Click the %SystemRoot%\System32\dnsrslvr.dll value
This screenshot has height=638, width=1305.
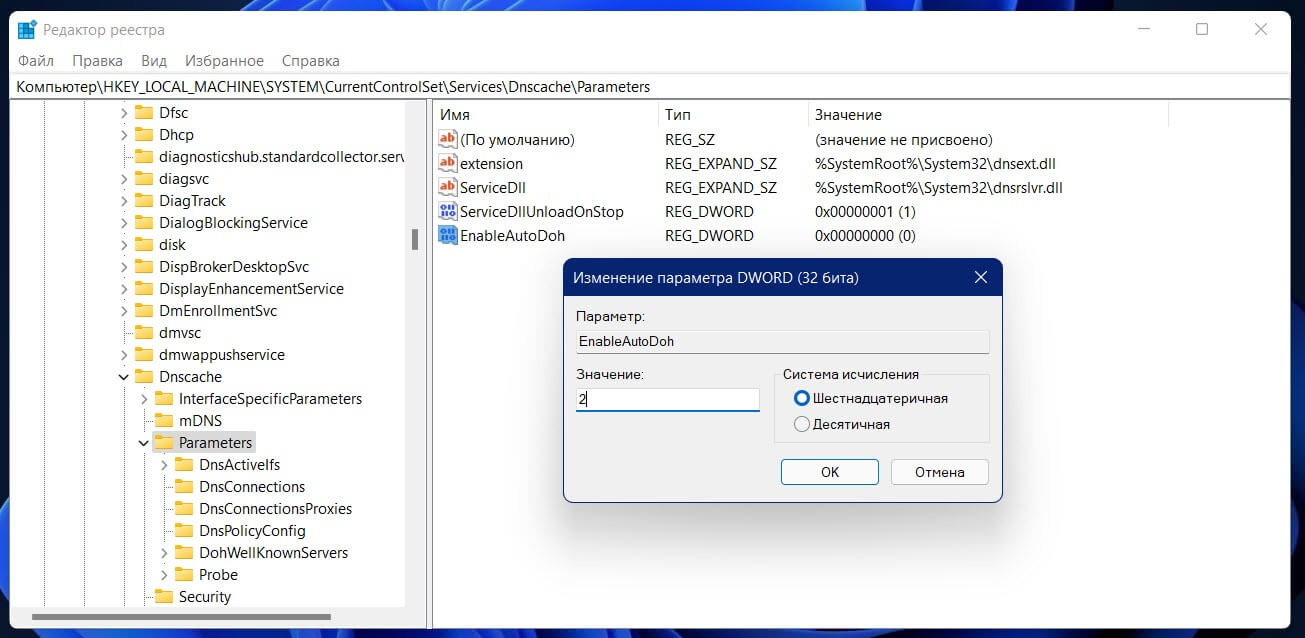(x=938, y=187)
